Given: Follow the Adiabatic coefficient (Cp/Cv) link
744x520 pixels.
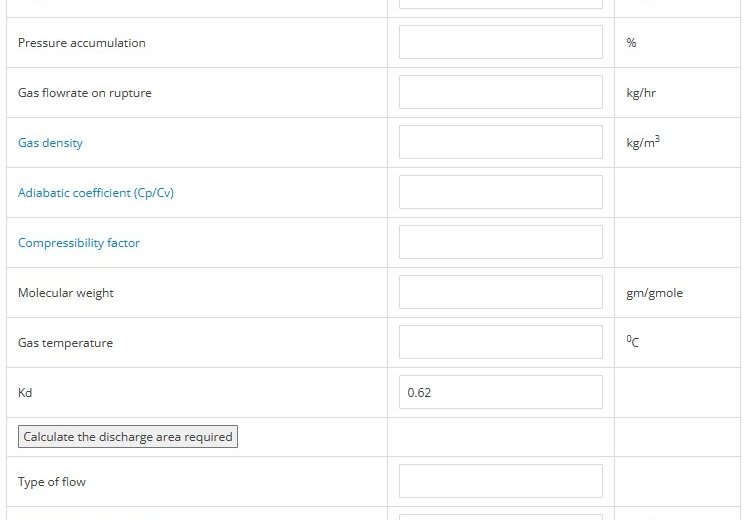Looking at the screenshot, I should point(96,193).
